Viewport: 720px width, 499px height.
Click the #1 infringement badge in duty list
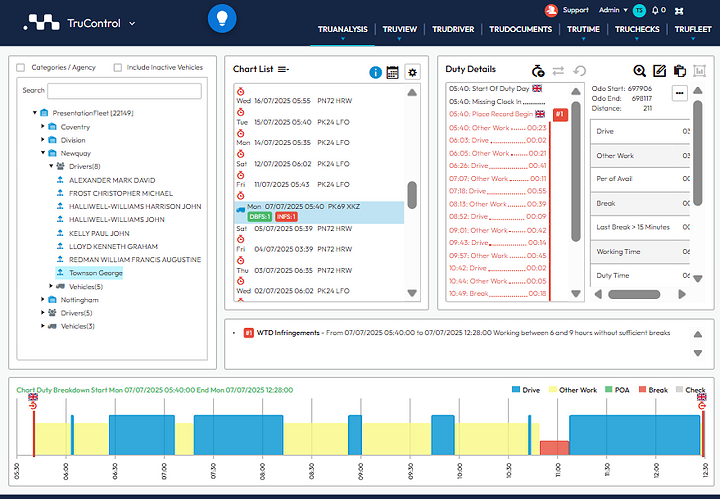(560, 114)
